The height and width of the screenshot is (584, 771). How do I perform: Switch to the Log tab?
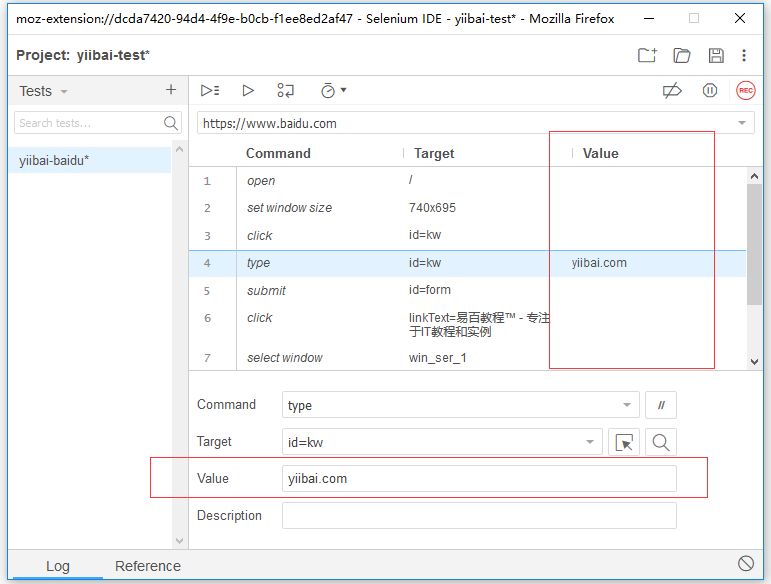coord(58,566)
